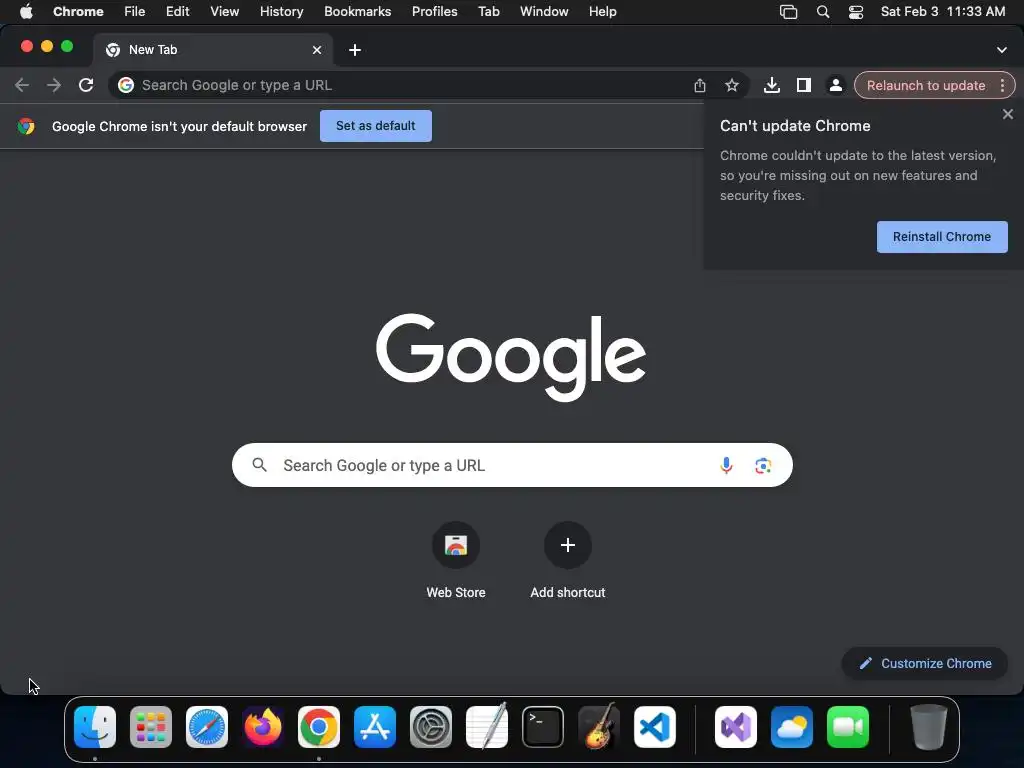Viewport: 1024px width, 768px height.
Task: Go forward using the forward arrow
Action: pyautogui.click(x=54, y=85)
